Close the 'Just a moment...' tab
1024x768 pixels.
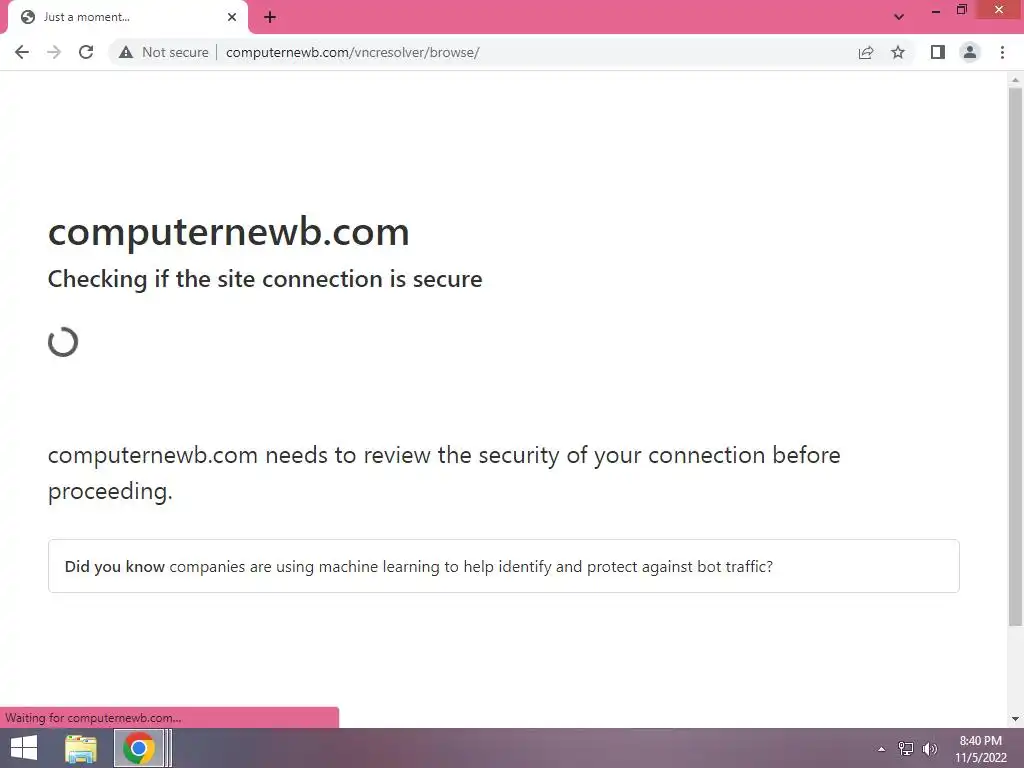[x=232, y=17]
